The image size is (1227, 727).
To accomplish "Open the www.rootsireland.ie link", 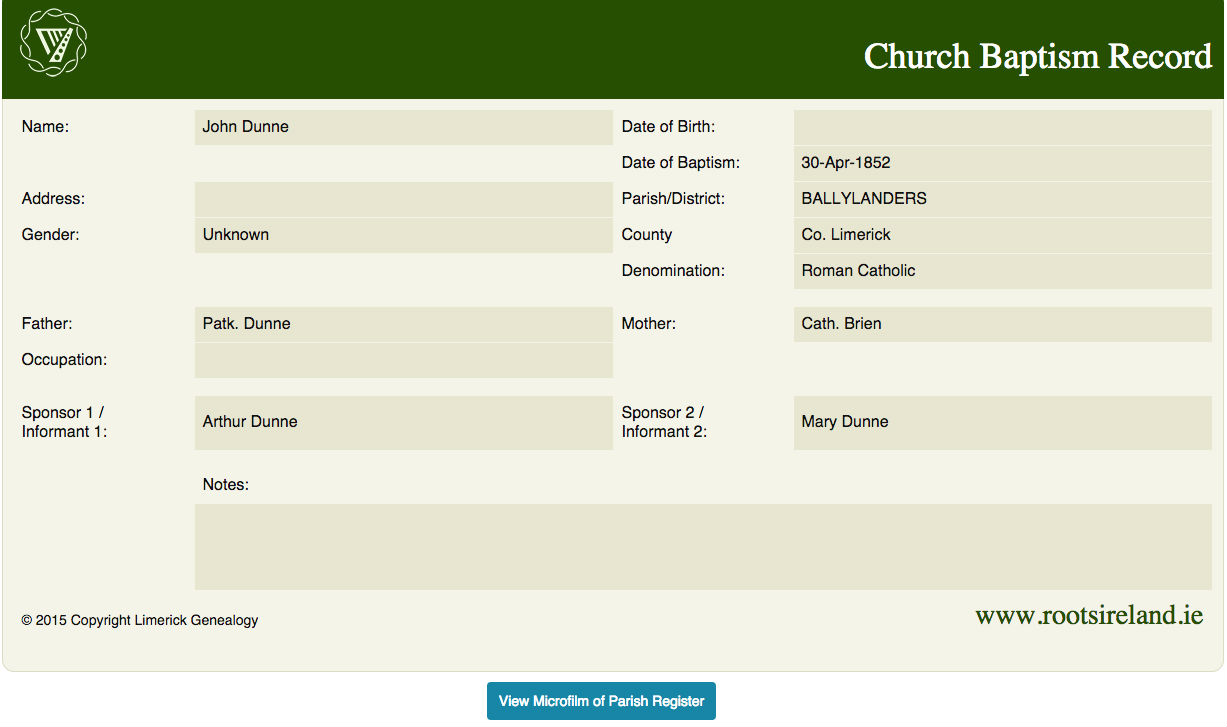I will (1088, 615).
